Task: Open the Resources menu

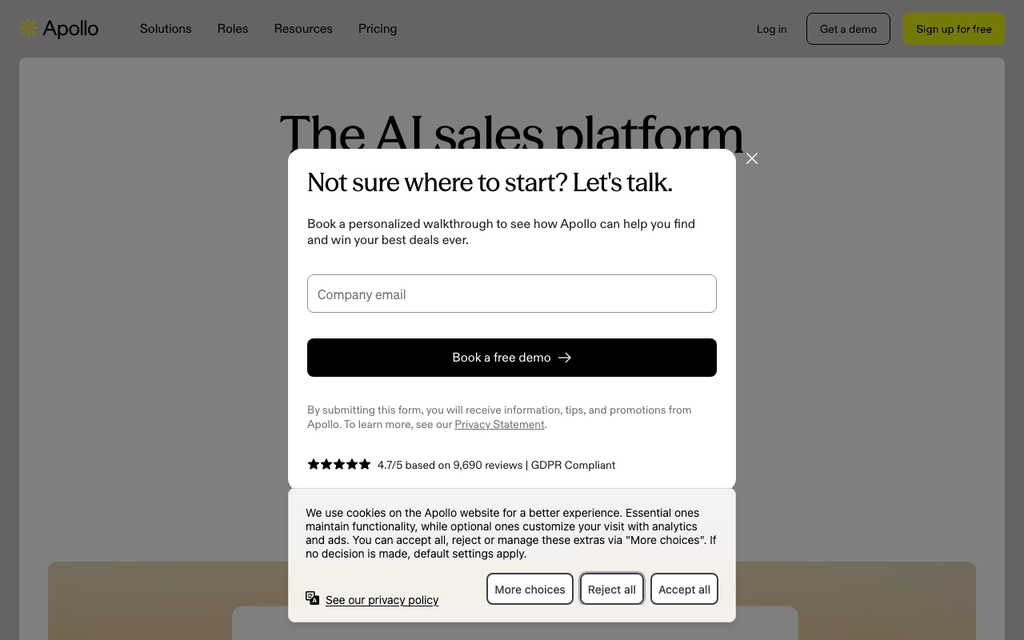Action: 303,29
